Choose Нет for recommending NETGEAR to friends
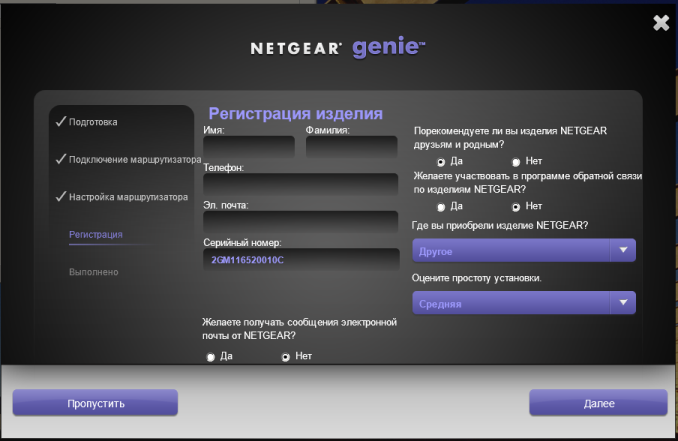 515,162
